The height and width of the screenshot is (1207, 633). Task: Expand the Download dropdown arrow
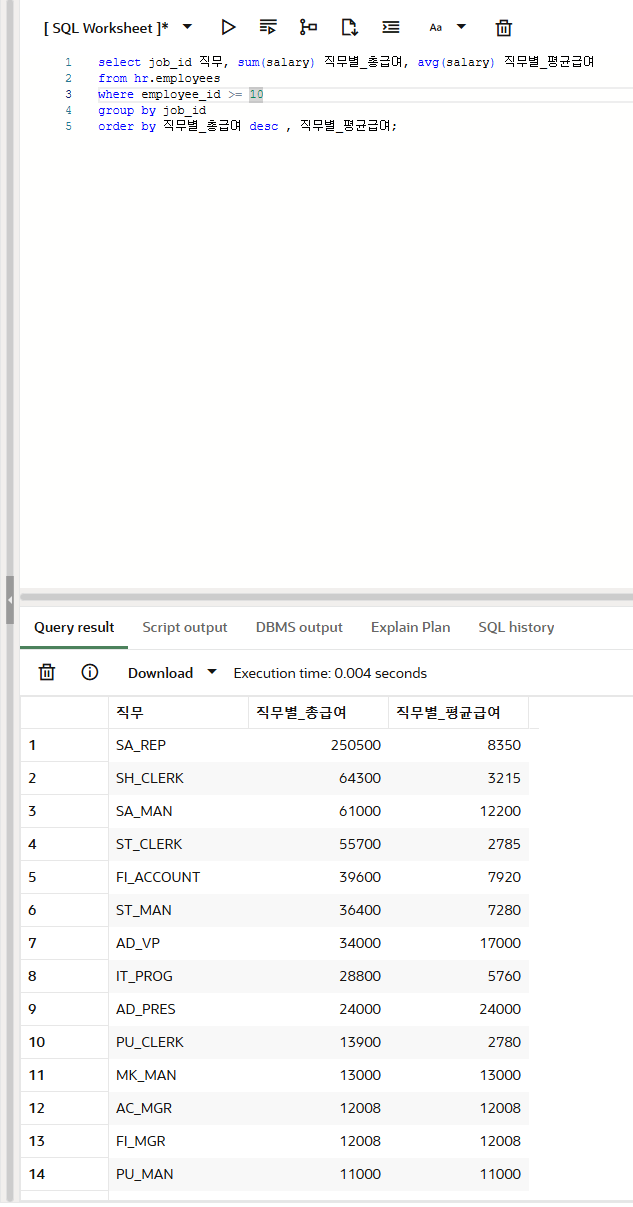pyautogui.click(x=211, y=672)
